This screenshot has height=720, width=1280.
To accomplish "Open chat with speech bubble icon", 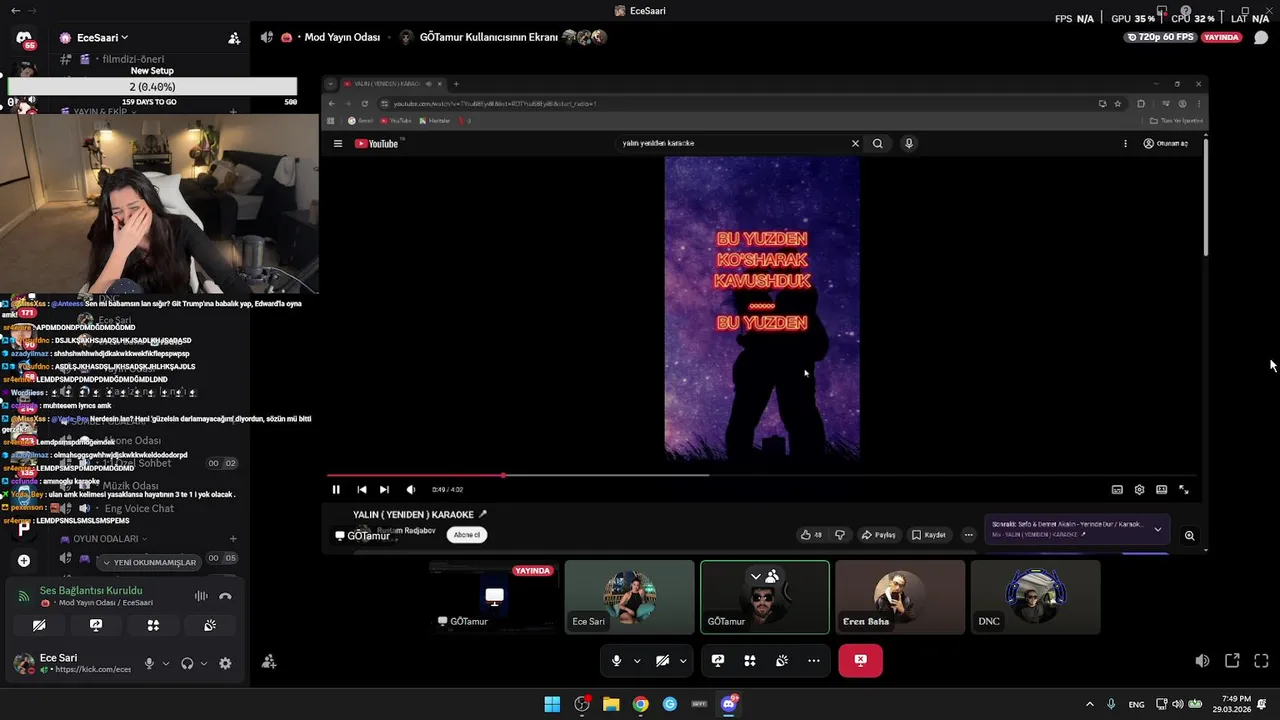I will (x=1261, y=38).
